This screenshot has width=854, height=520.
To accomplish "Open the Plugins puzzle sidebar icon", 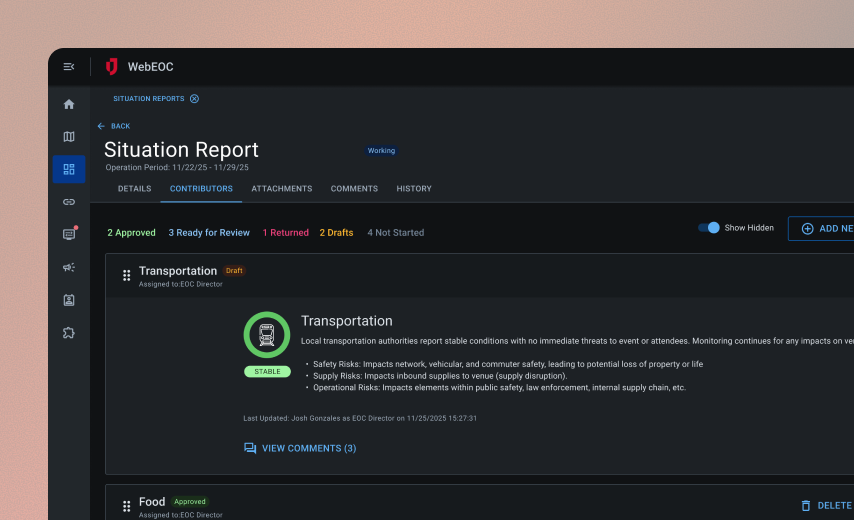I will pos(69,333).
